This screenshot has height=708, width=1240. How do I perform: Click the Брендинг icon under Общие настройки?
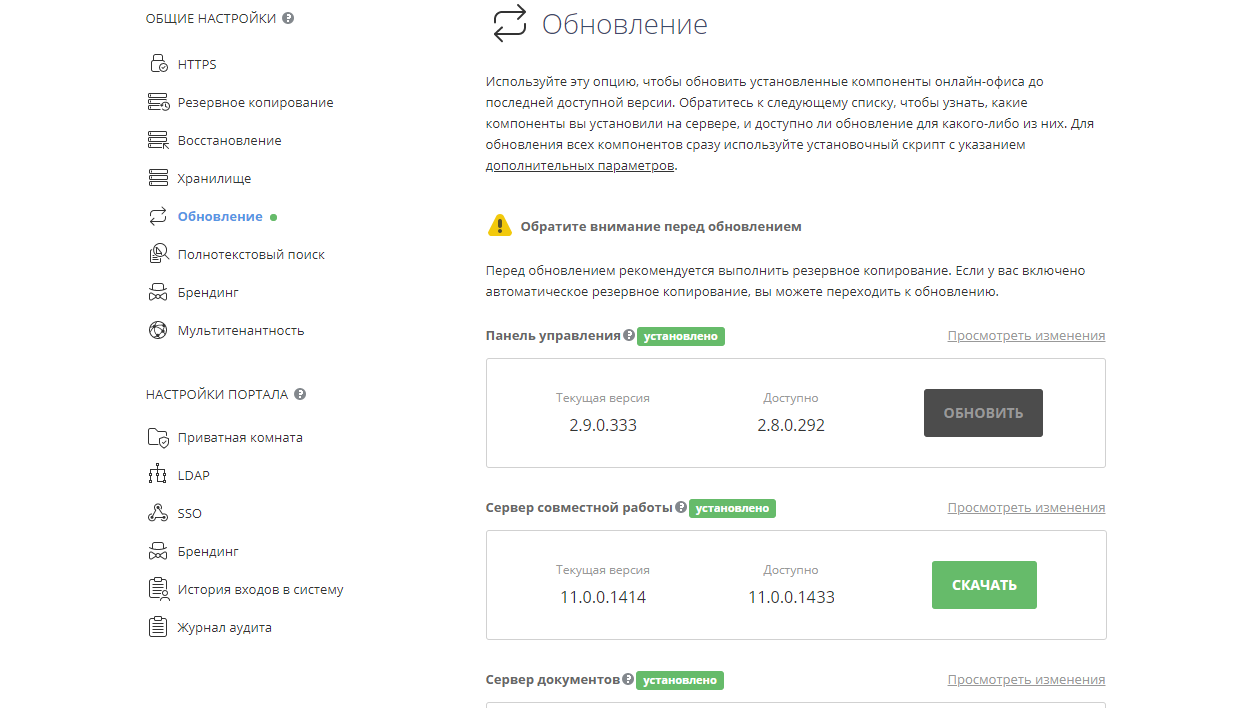(158, 292)
